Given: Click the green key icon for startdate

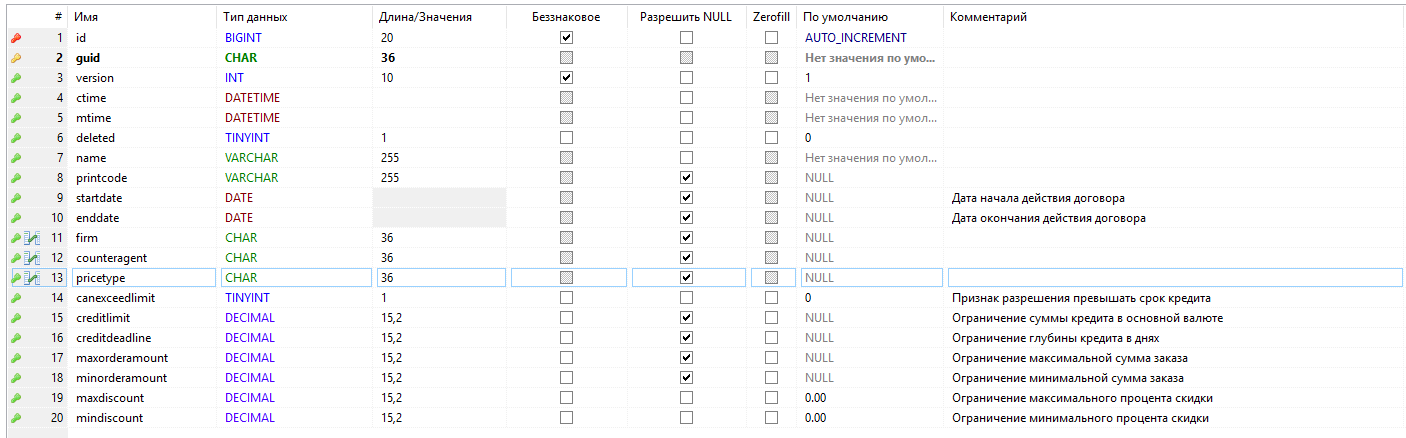Looking at the screenshot, I should pos(15,198).
